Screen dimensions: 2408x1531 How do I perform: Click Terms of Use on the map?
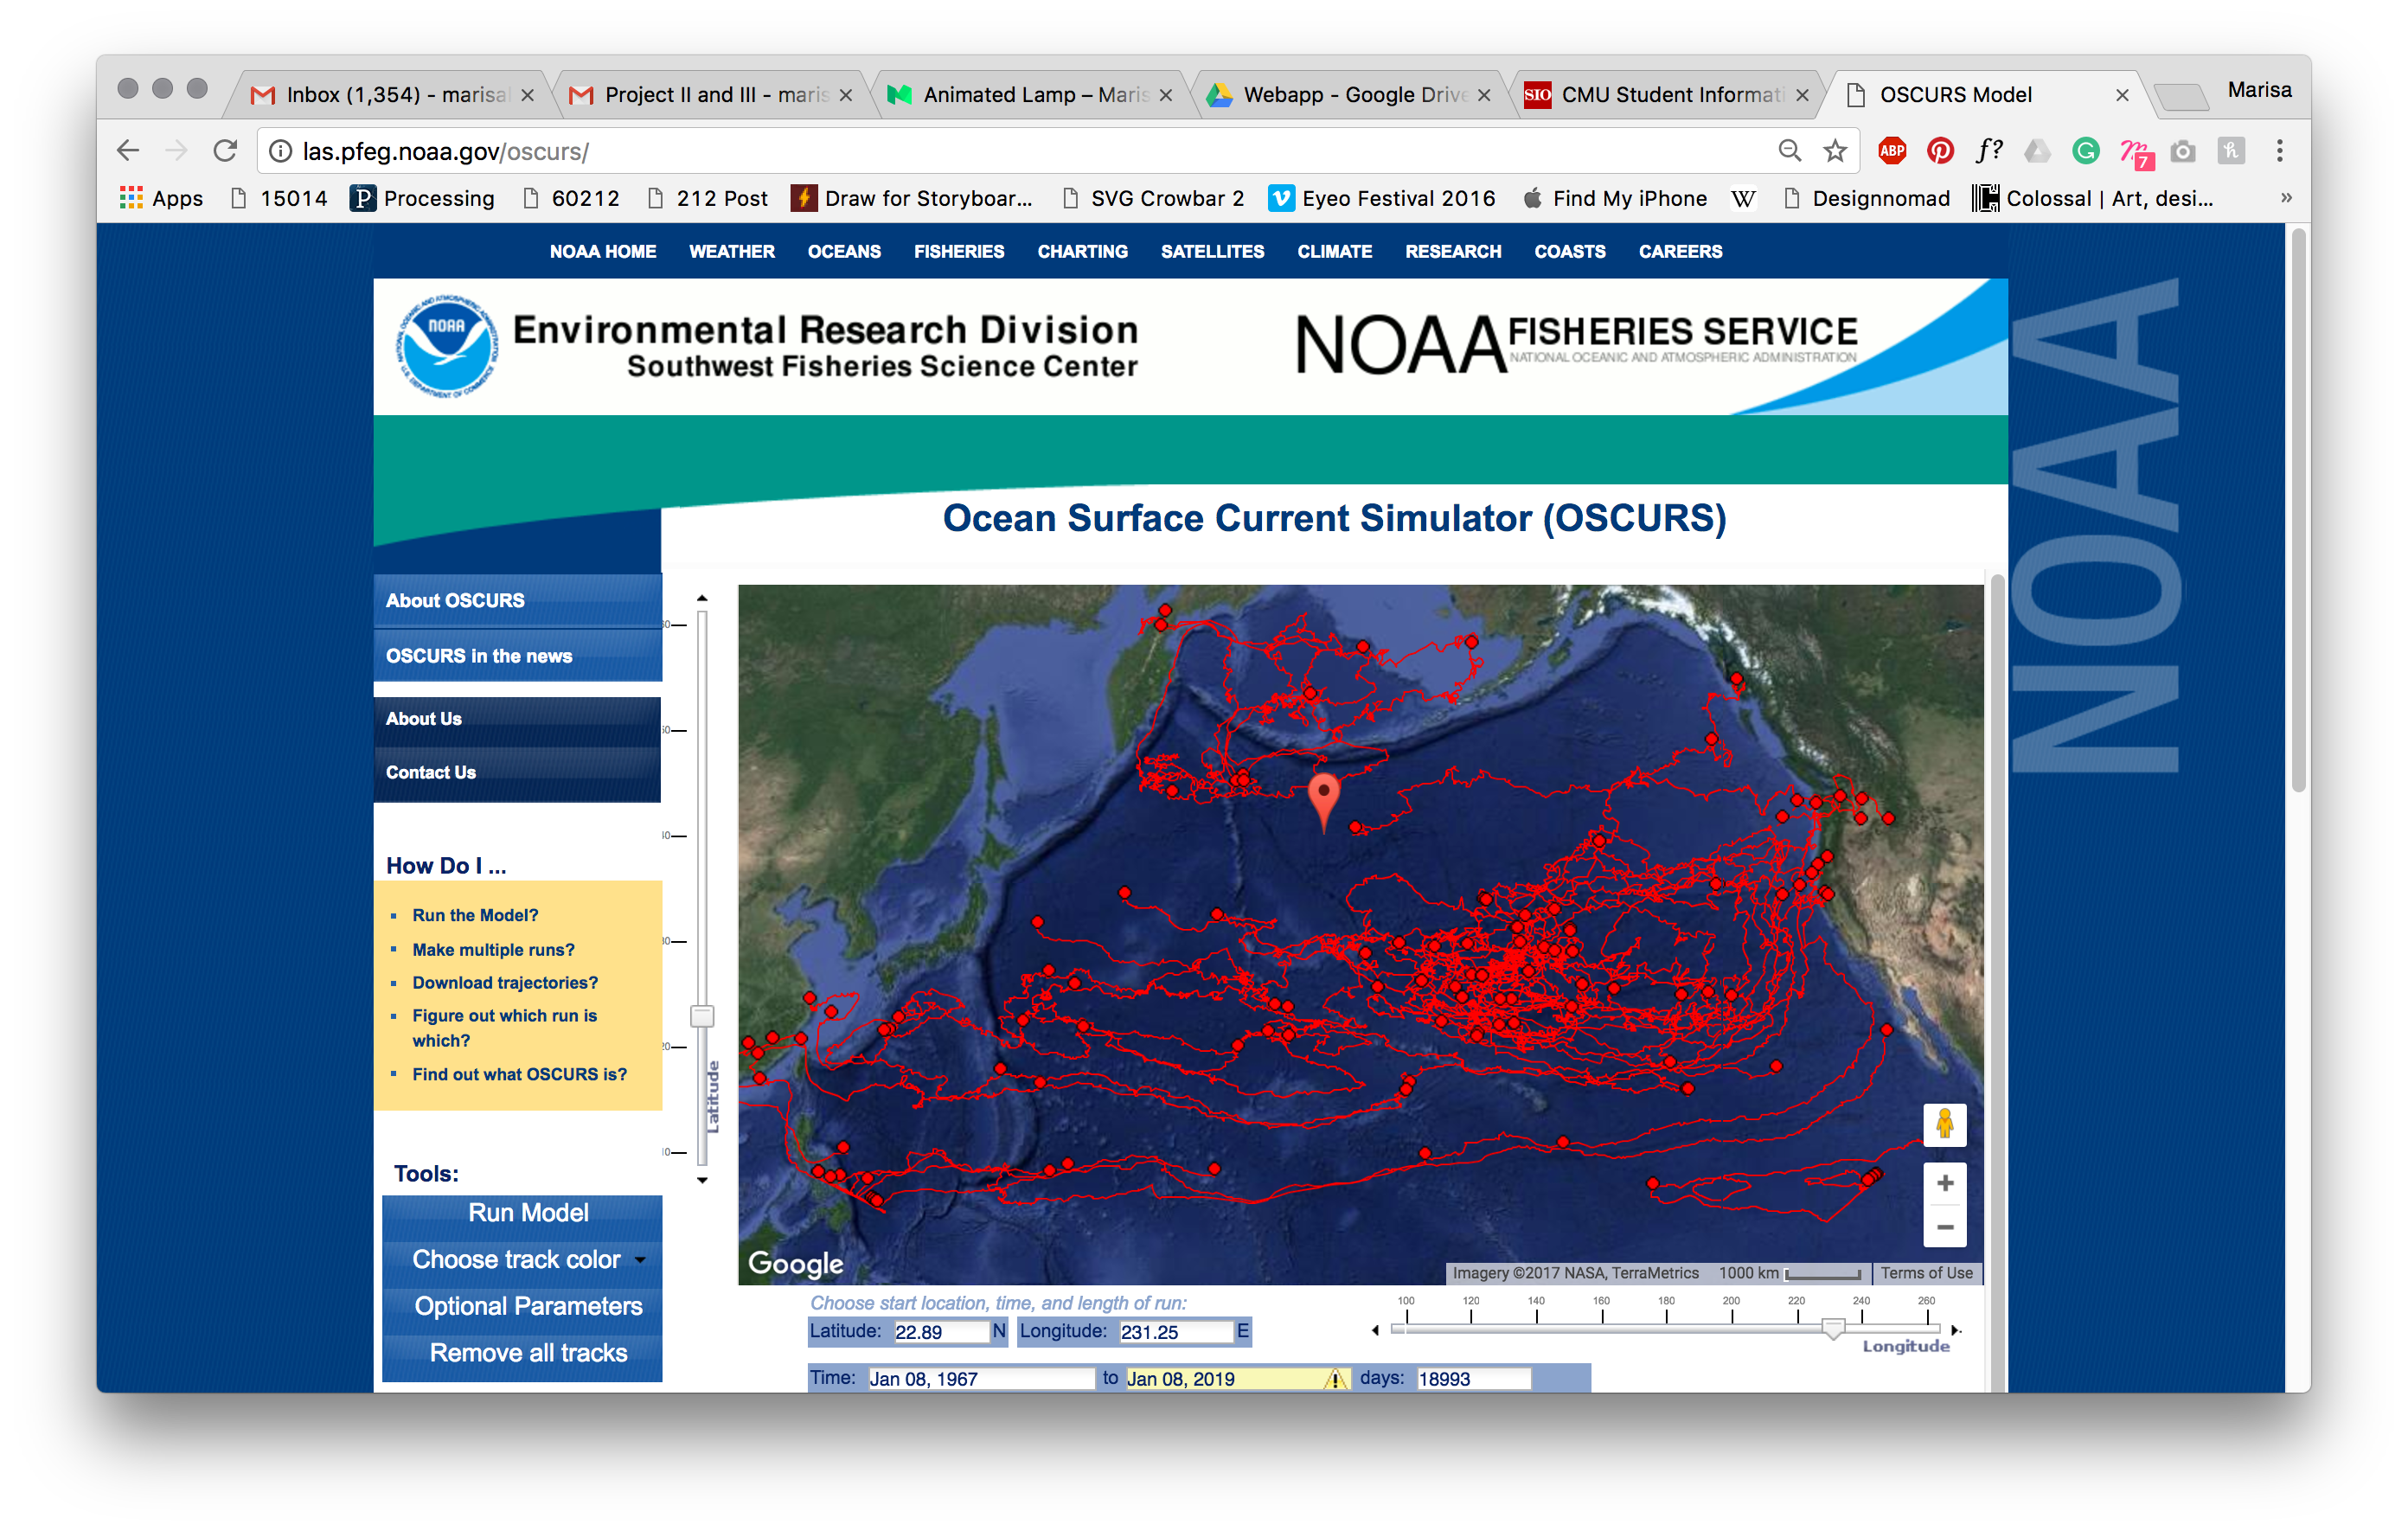coord(1926,1274)
